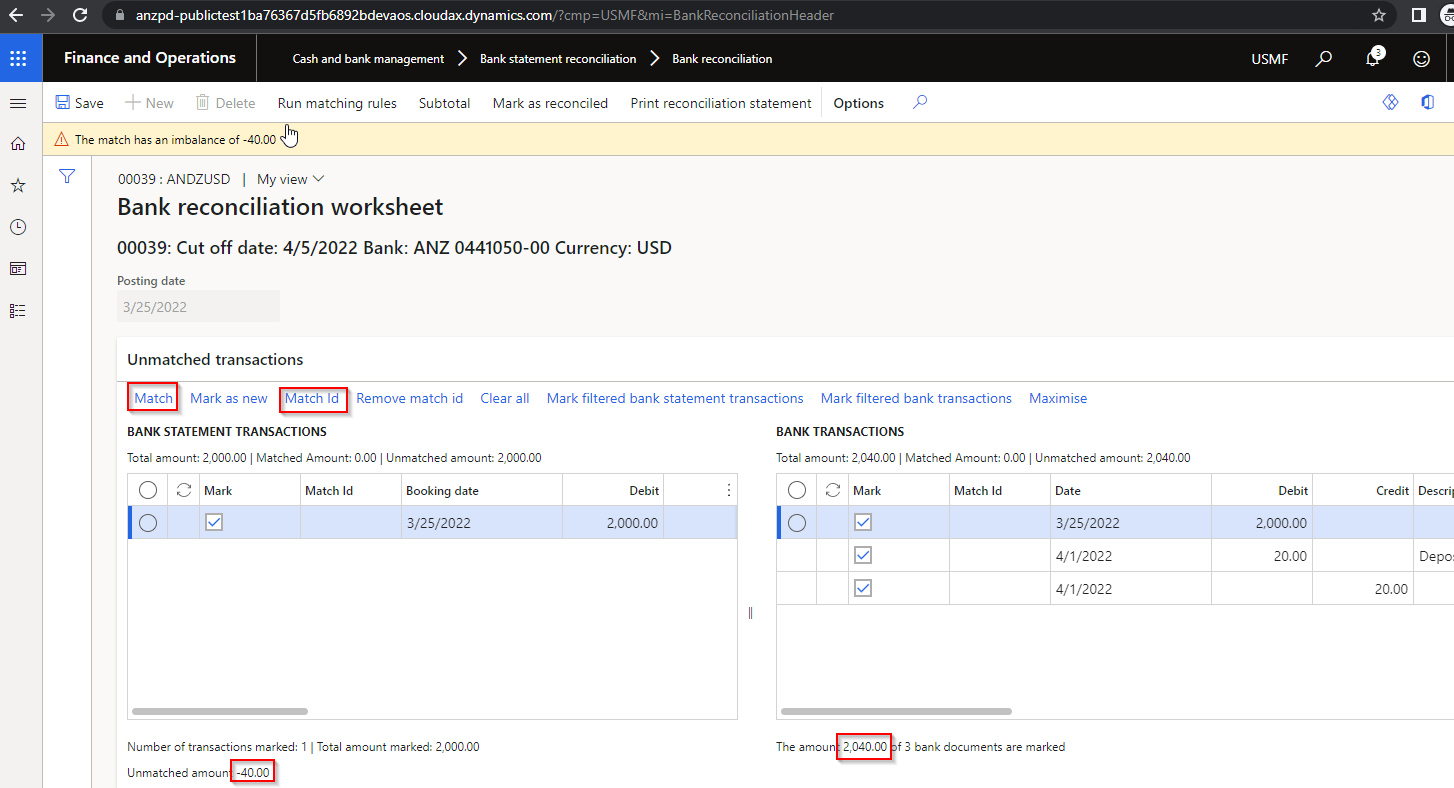Uncheck Mark on bank statement 3/25/2022 row
The width and height of the screenshot is (1454, 788).
tap(214, 522)
